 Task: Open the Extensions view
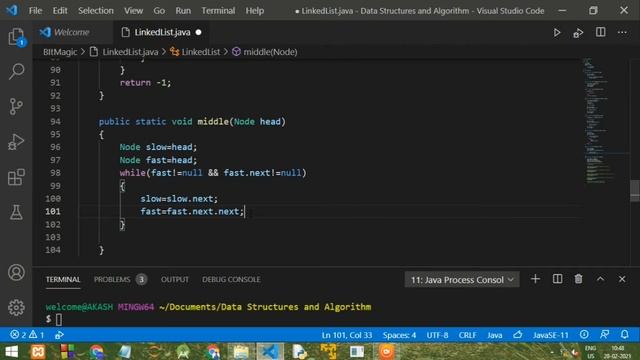16,177
